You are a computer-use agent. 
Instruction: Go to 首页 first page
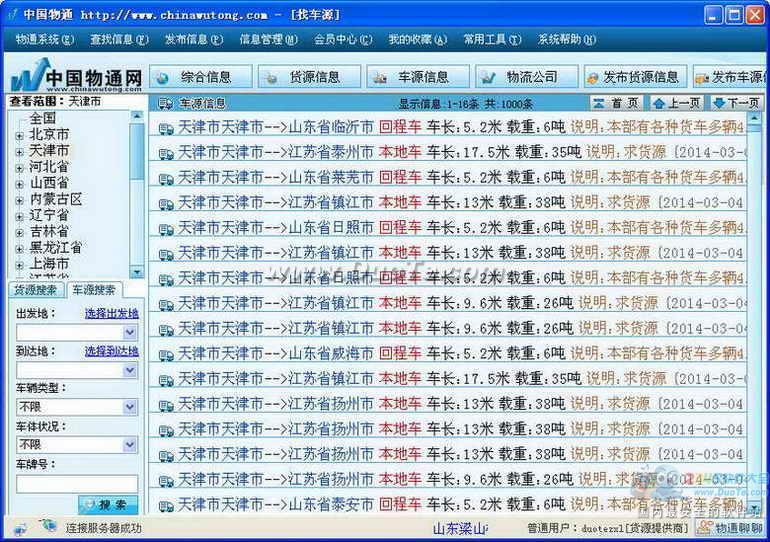[x=617, y=103]
